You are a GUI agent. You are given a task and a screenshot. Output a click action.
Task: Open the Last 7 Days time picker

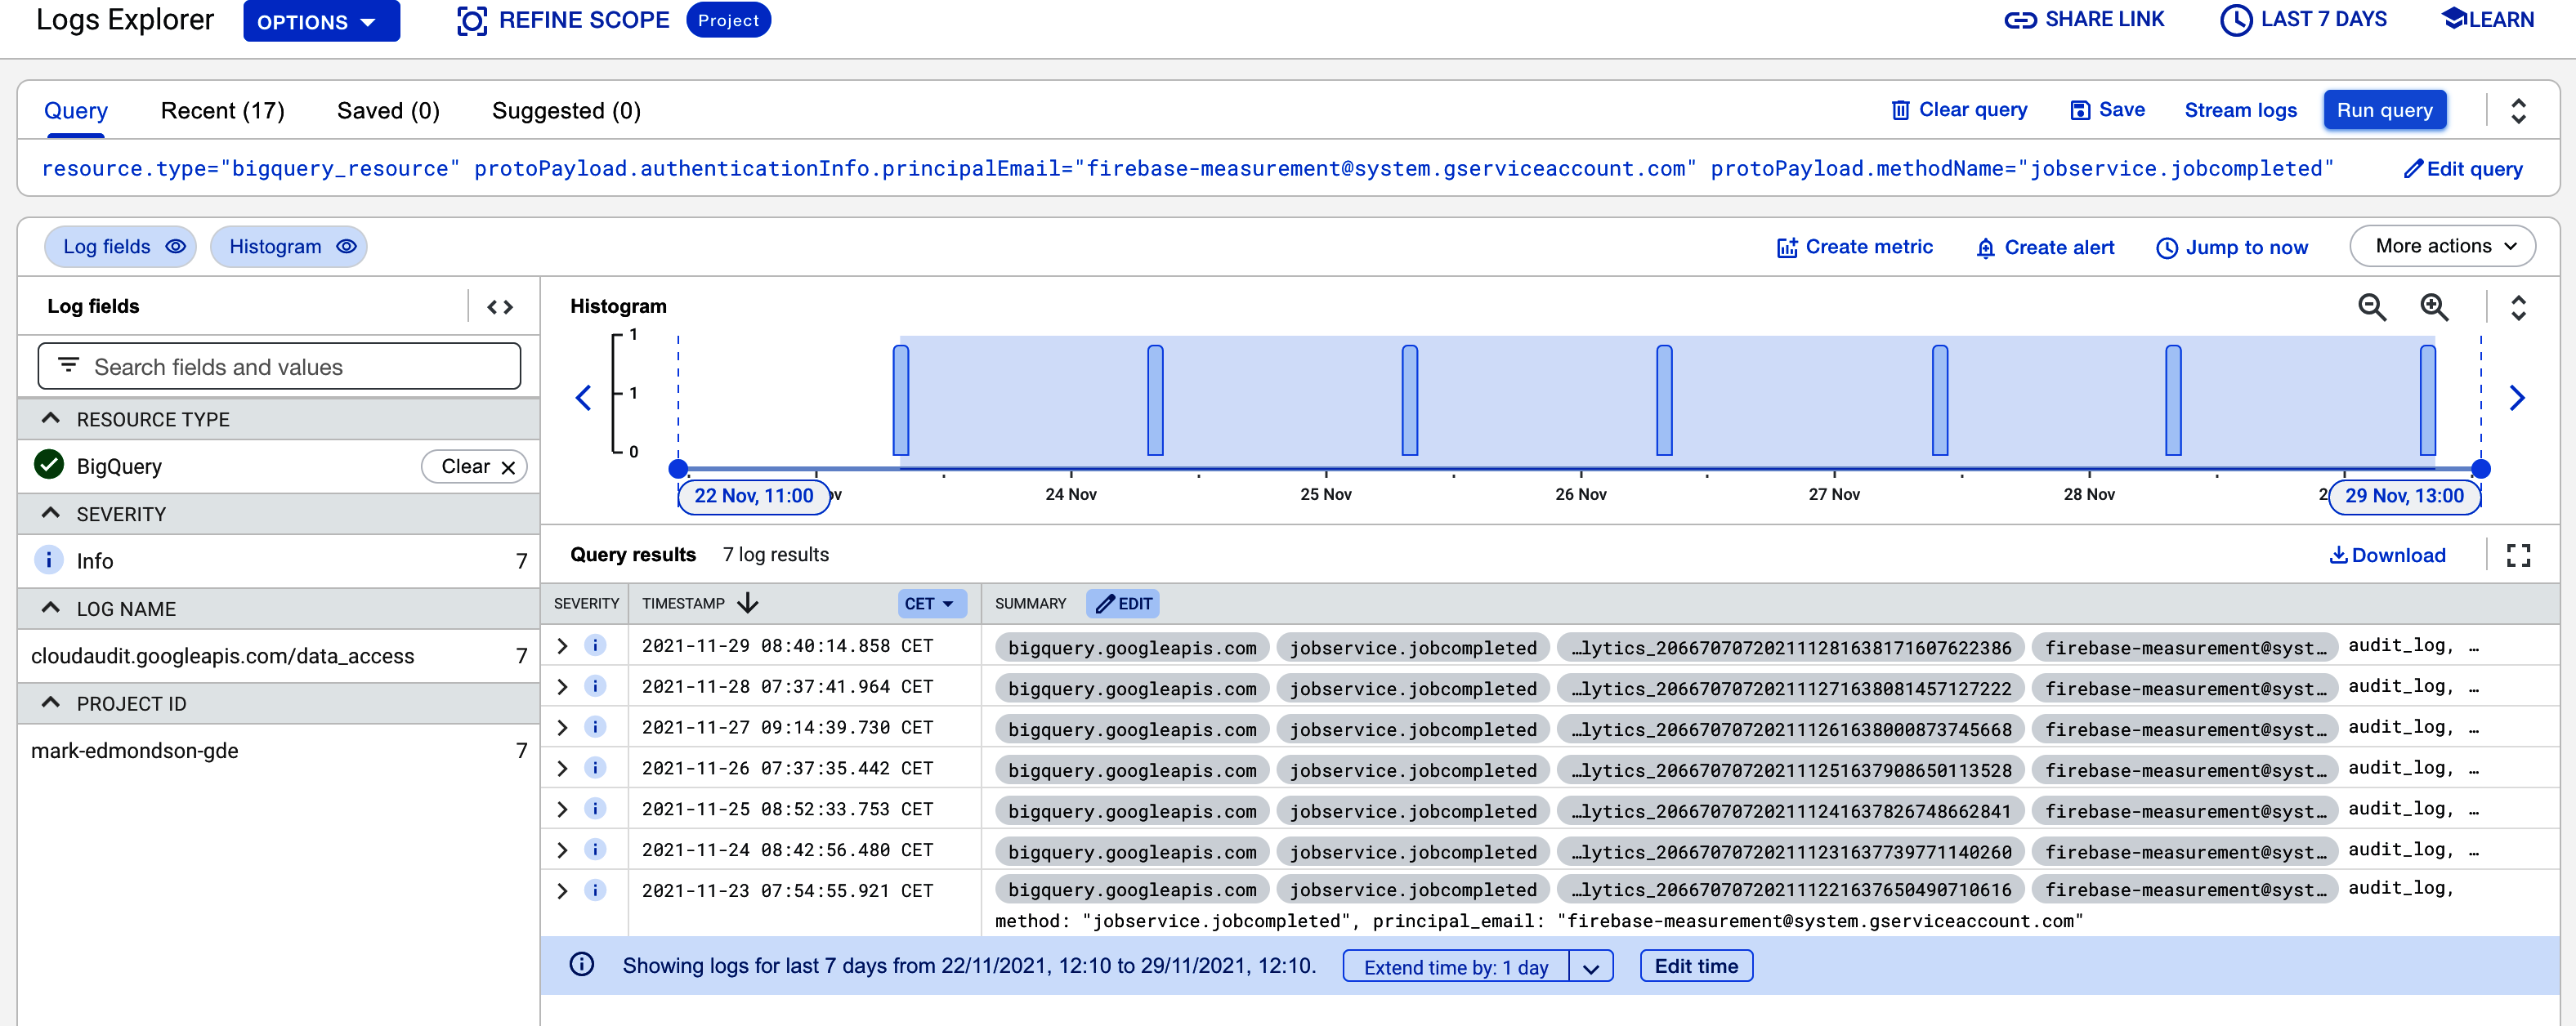pos(2303,19)
